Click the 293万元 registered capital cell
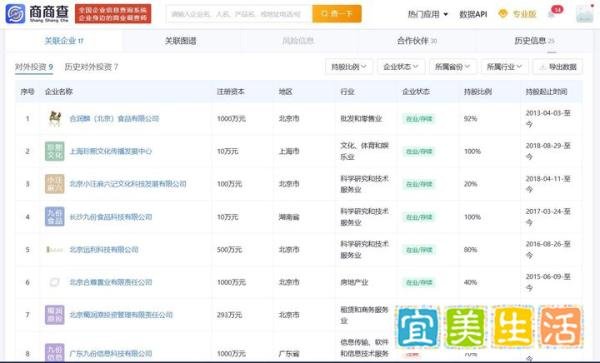This screenshot has width=600, height=363. (229, 315)
